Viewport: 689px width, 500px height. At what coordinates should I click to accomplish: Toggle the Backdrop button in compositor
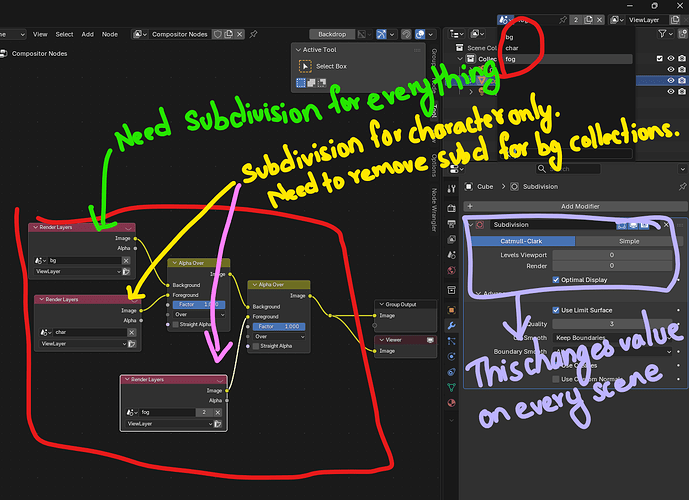(332, 34)
